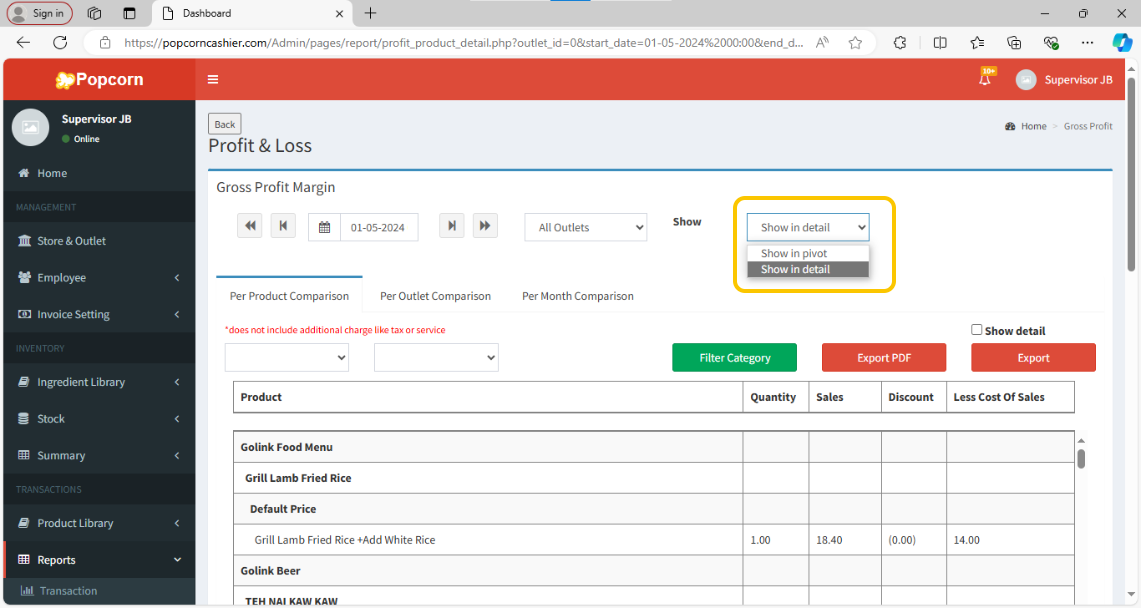Jump back with double-left rewind date button

(250, 226)
